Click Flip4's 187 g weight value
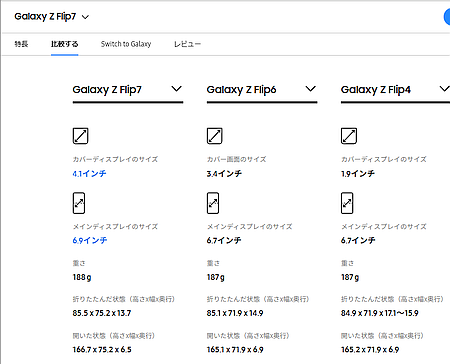This screenshot has height=364, width=450. click(350, 277)
